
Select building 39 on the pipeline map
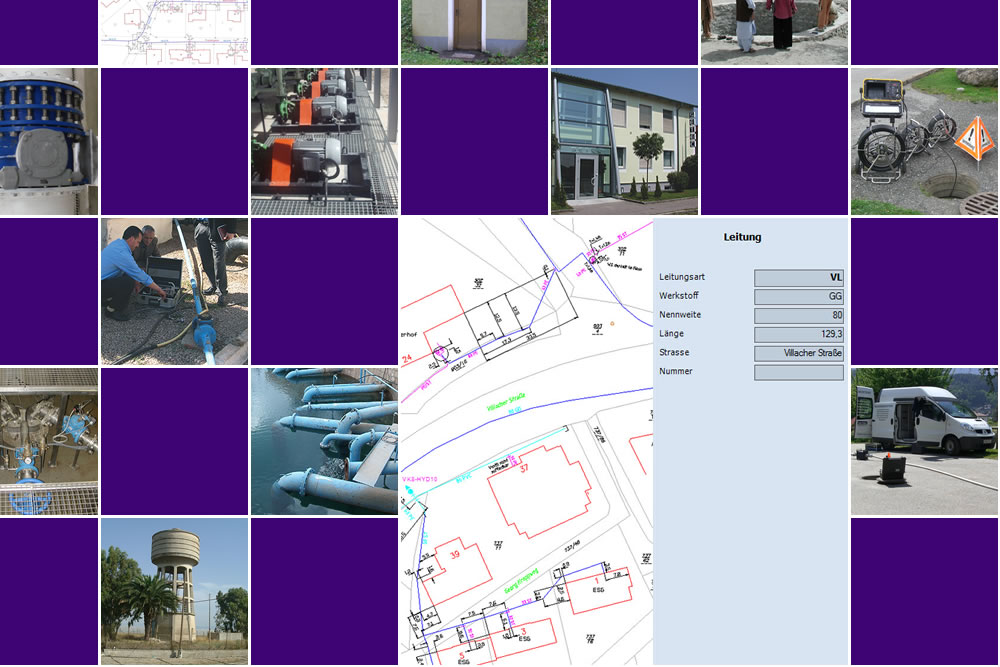coord(454,556)
